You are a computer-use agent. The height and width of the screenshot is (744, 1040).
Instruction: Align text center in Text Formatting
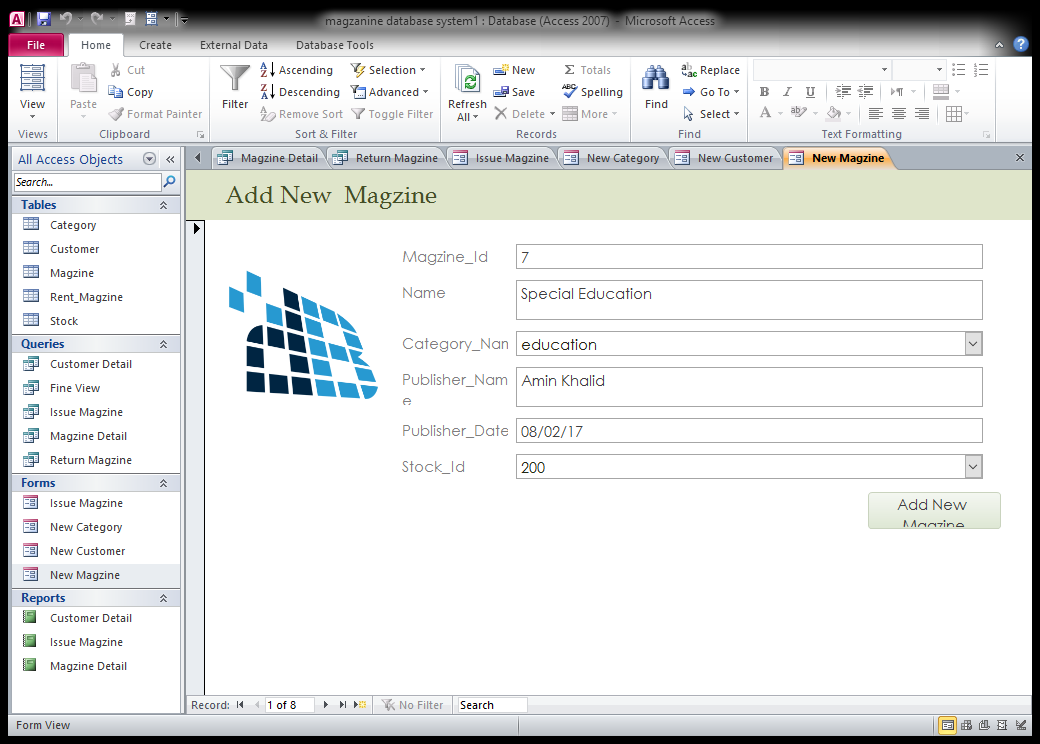[x=899, y=114]
